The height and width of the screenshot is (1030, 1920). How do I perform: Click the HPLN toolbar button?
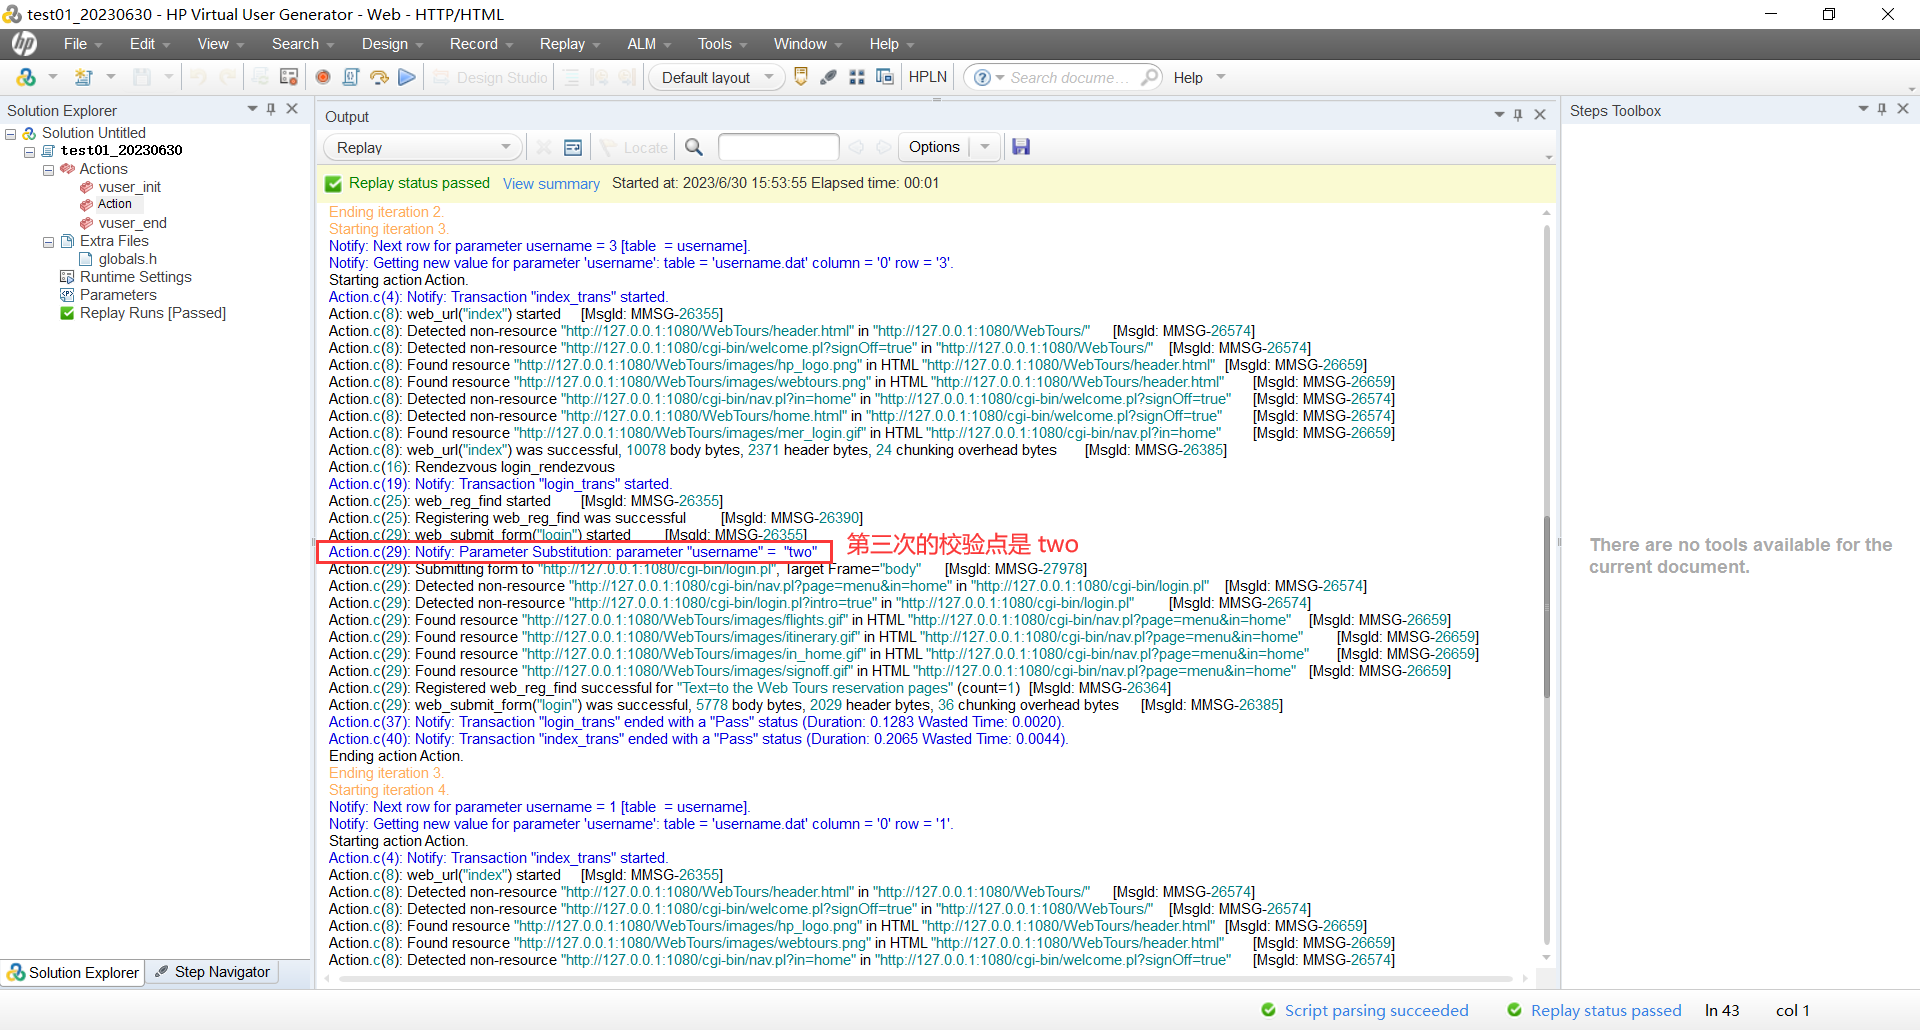[927, 77]
